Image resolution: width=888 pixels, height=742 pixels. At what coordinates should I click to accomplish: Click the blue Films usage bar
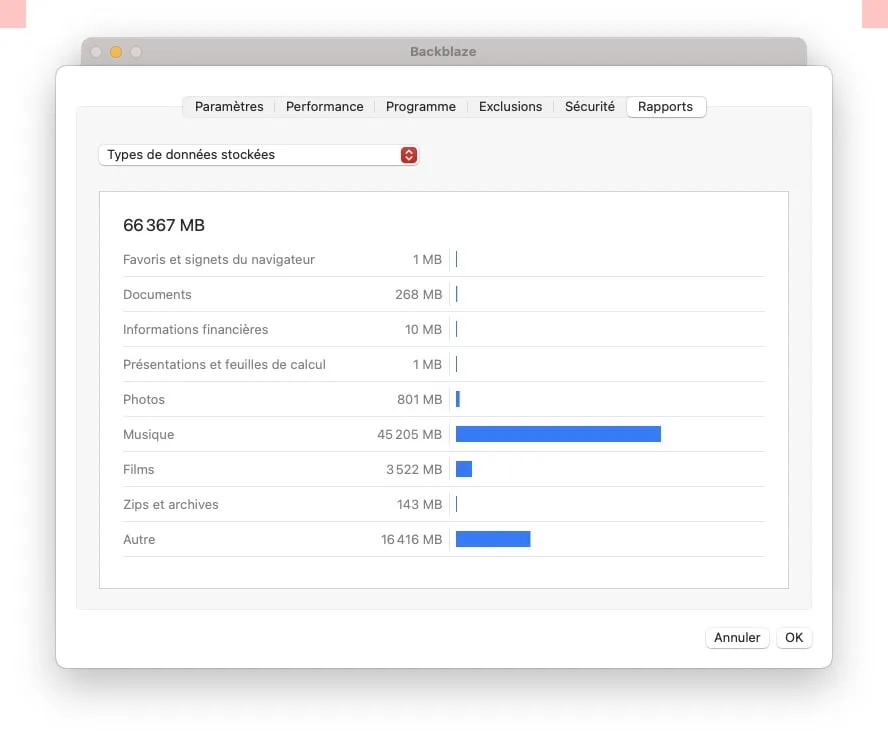pos(464,469)
